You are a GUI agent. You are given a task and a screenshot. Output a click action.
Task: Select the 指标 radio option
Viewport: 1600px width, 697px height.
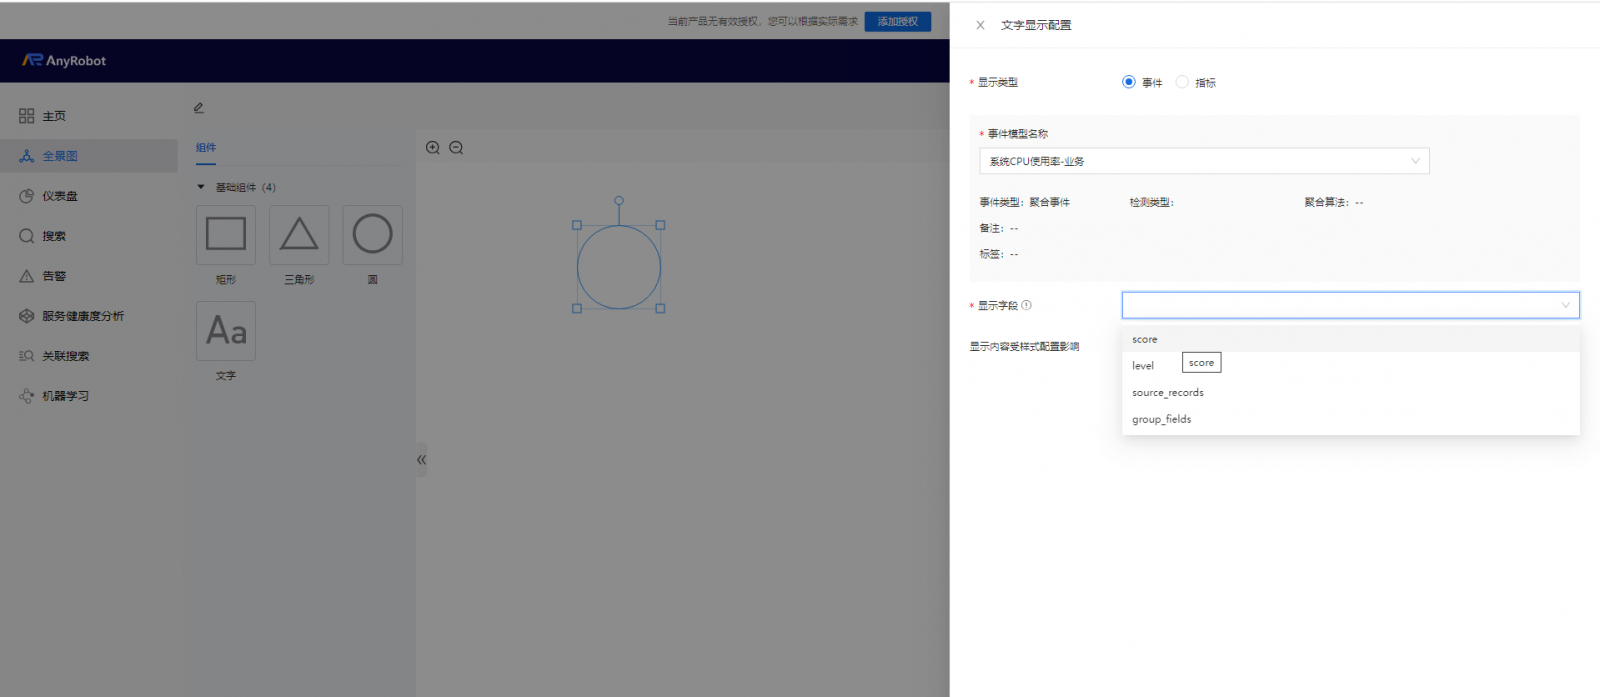point(1182,82)
